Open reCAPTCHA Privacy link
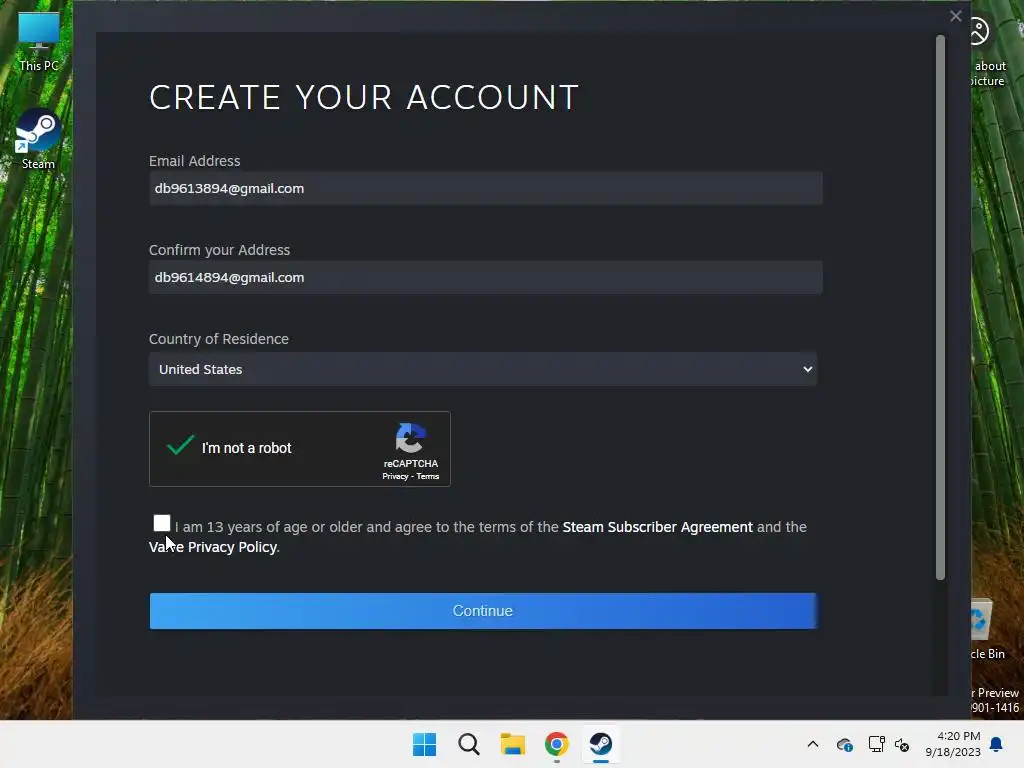The image size is (1024, 768). (x=395, y=477)
